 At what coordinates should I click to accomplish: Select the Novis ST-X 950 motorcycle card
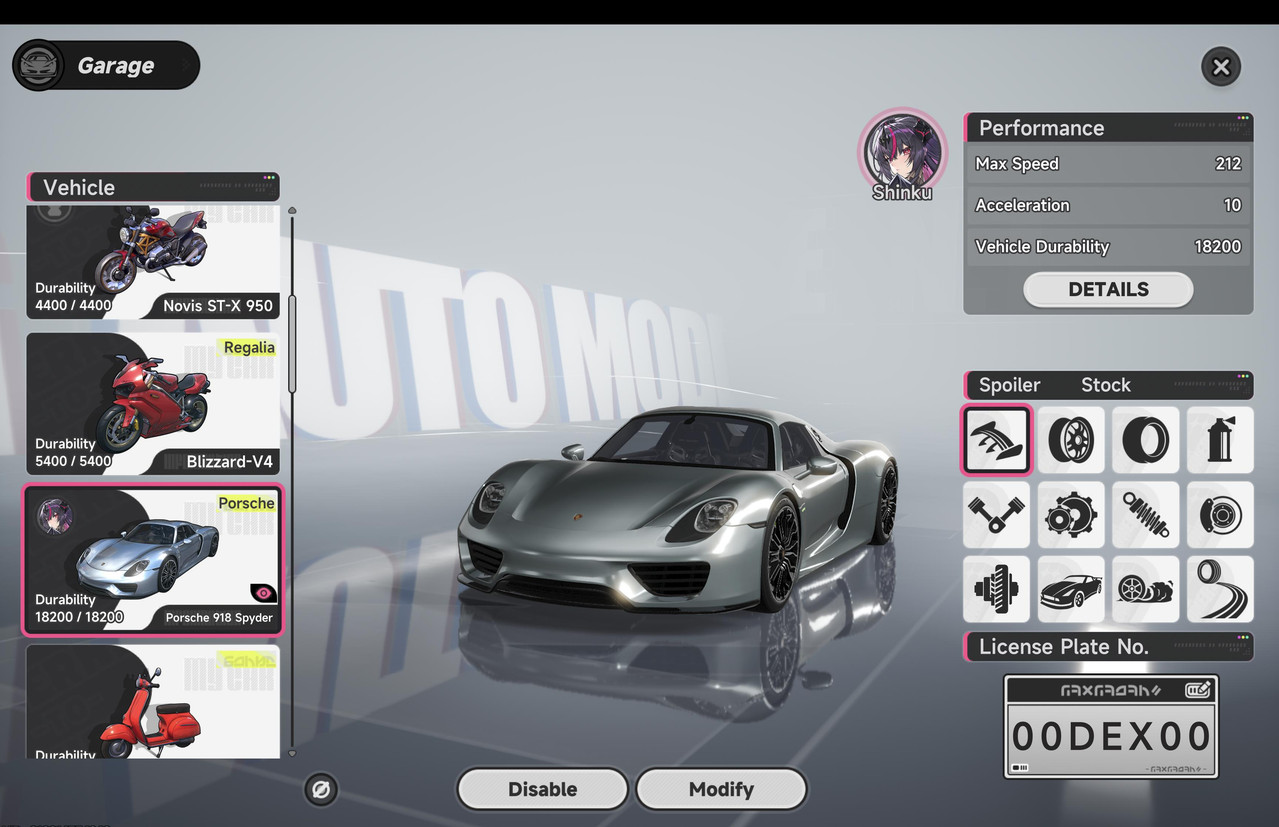tap(153, 262)
